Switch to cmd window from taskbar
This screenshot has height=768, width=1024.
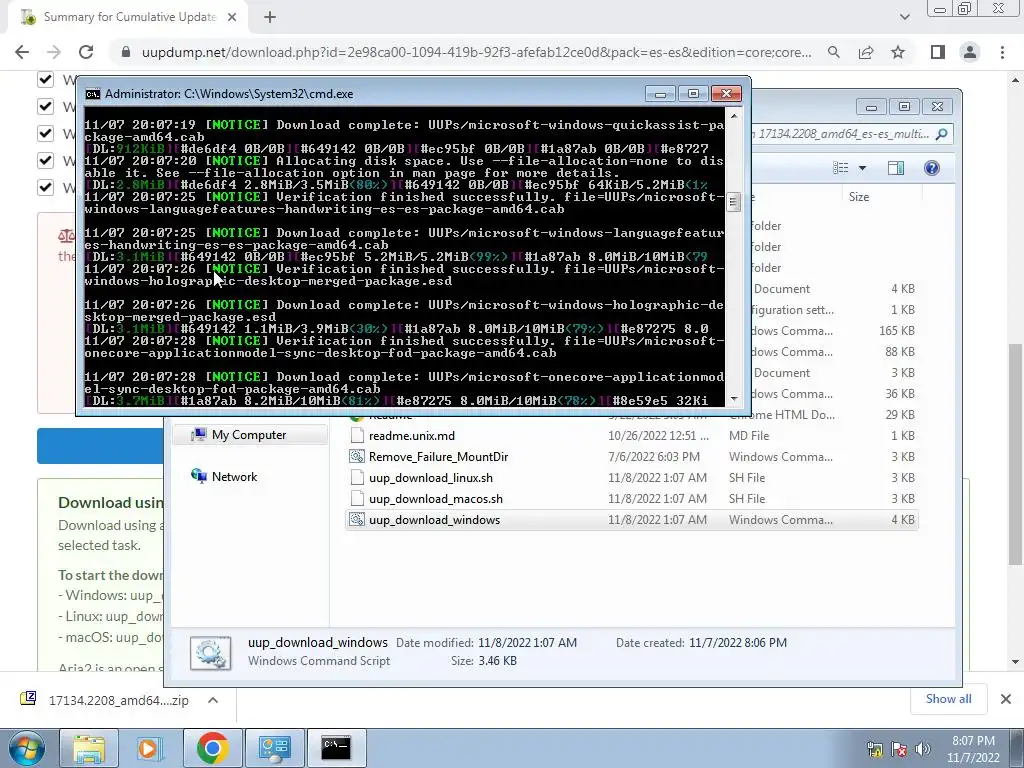336,748
